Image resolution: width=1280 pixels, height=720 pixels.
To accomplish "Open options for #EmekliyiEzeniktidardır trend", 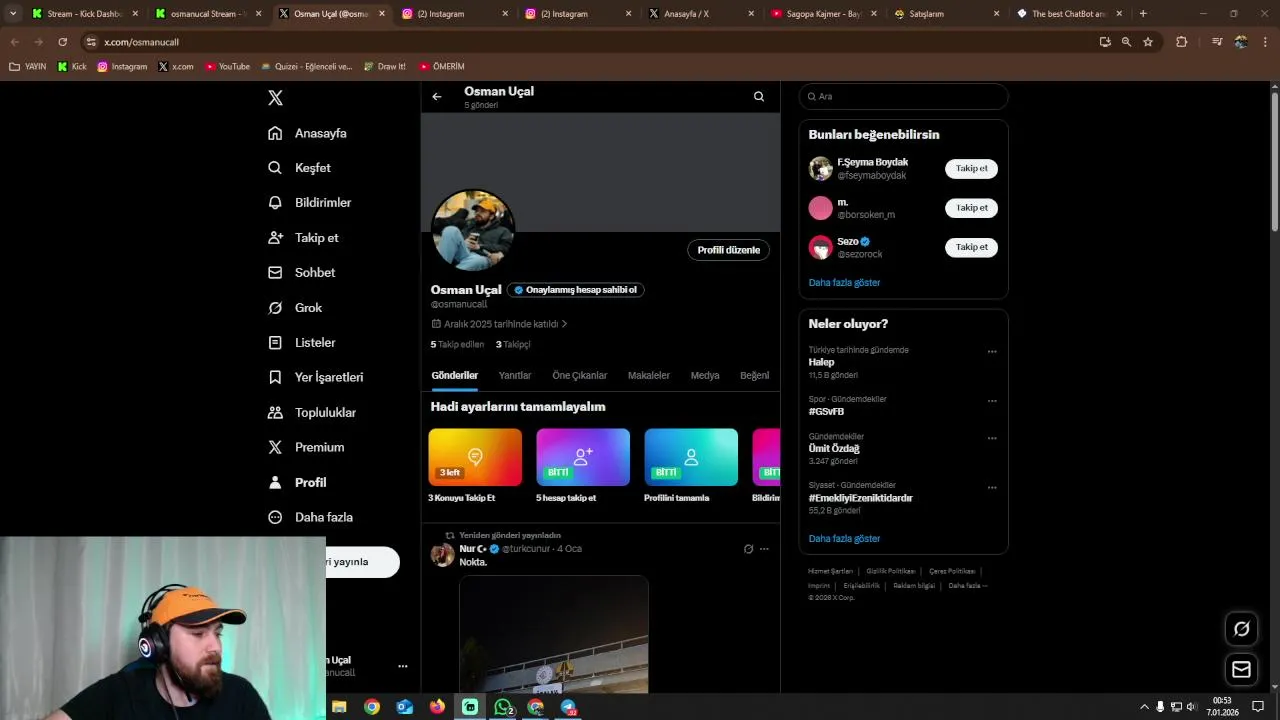I will pos(992,488).
